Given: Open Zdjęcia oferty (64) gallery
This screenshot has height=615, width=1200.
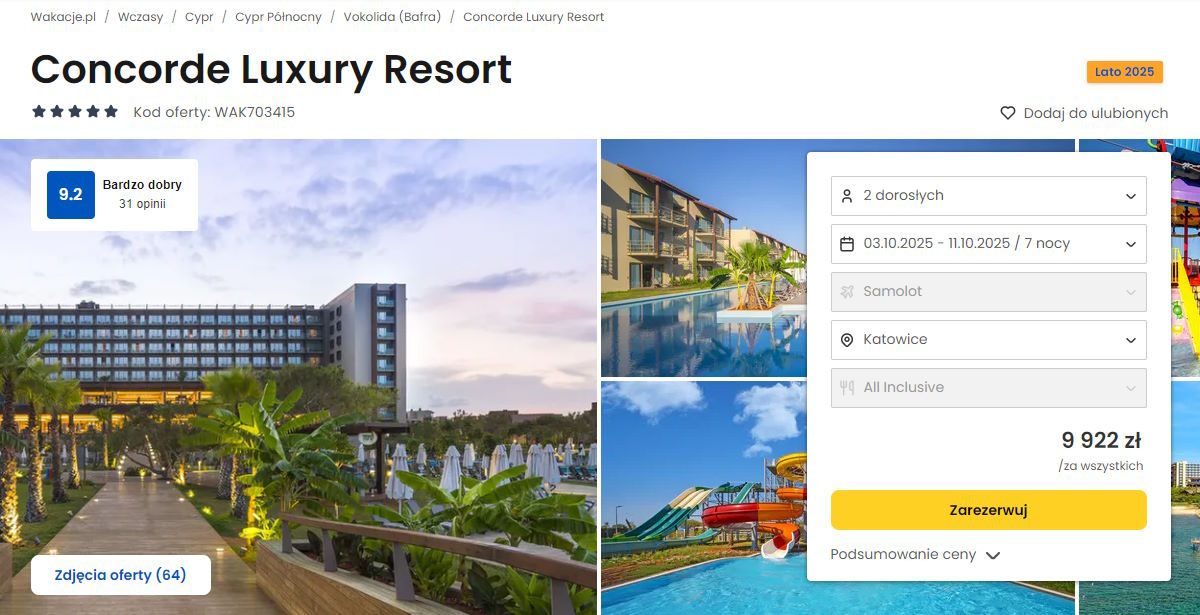Looking at the screenshot, I should 121,575.
